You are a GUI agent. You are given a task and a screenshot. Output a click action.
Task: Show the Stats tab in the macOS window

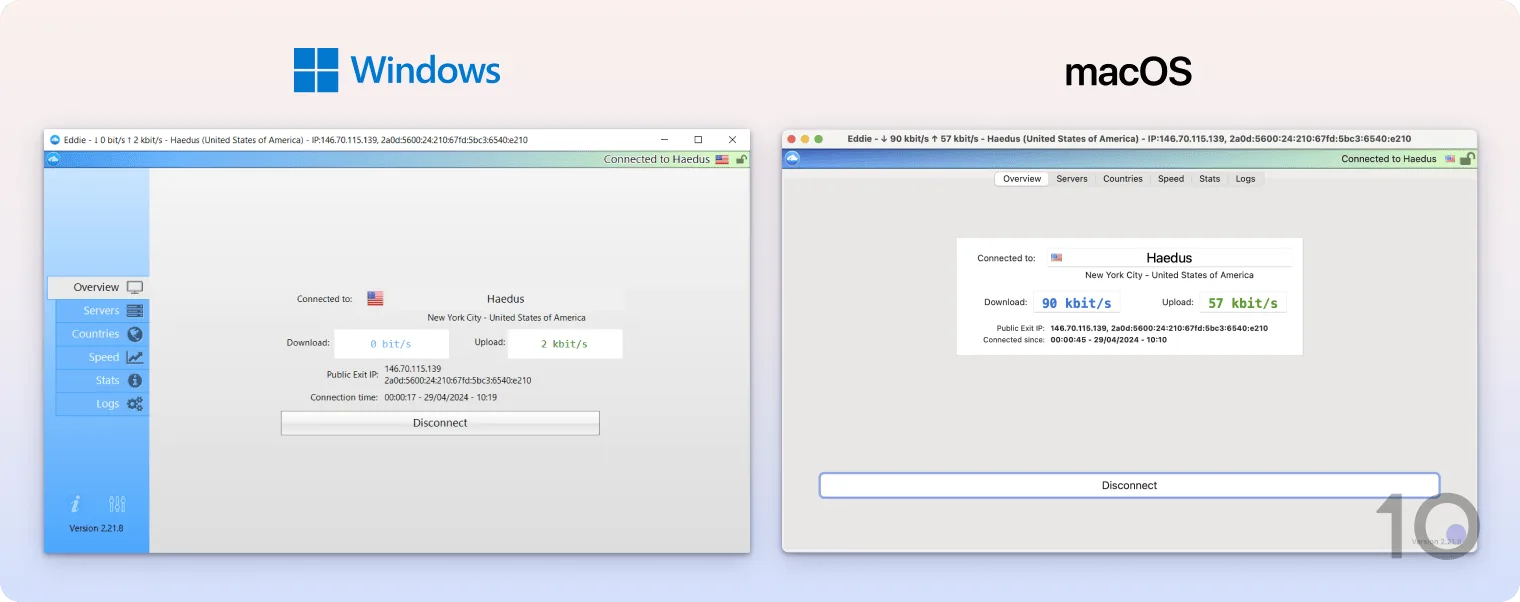[x=1210, y=179]
